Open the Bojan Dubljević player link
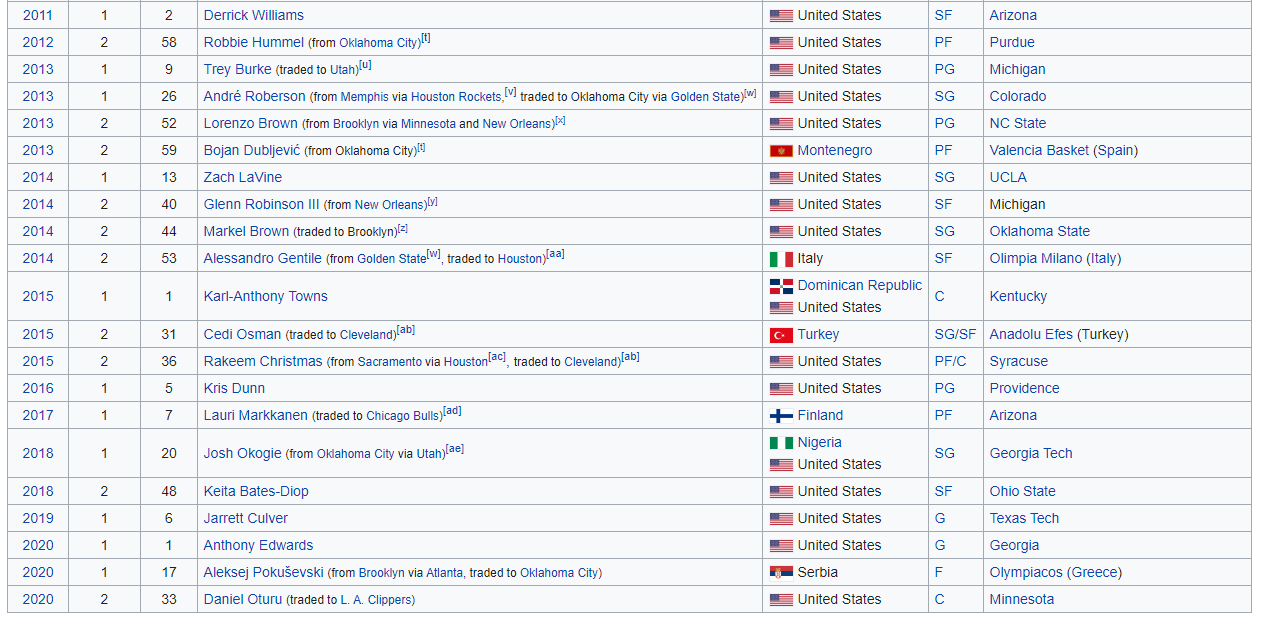 252,150
